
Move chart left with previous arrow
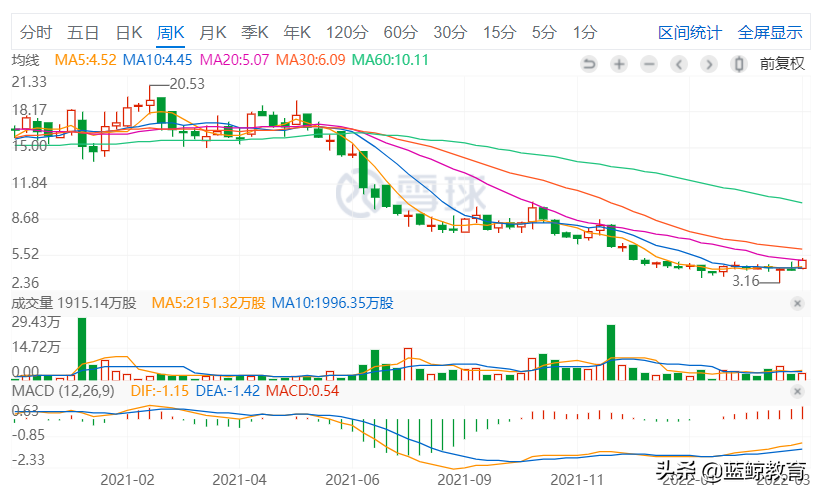coord(679,64)
